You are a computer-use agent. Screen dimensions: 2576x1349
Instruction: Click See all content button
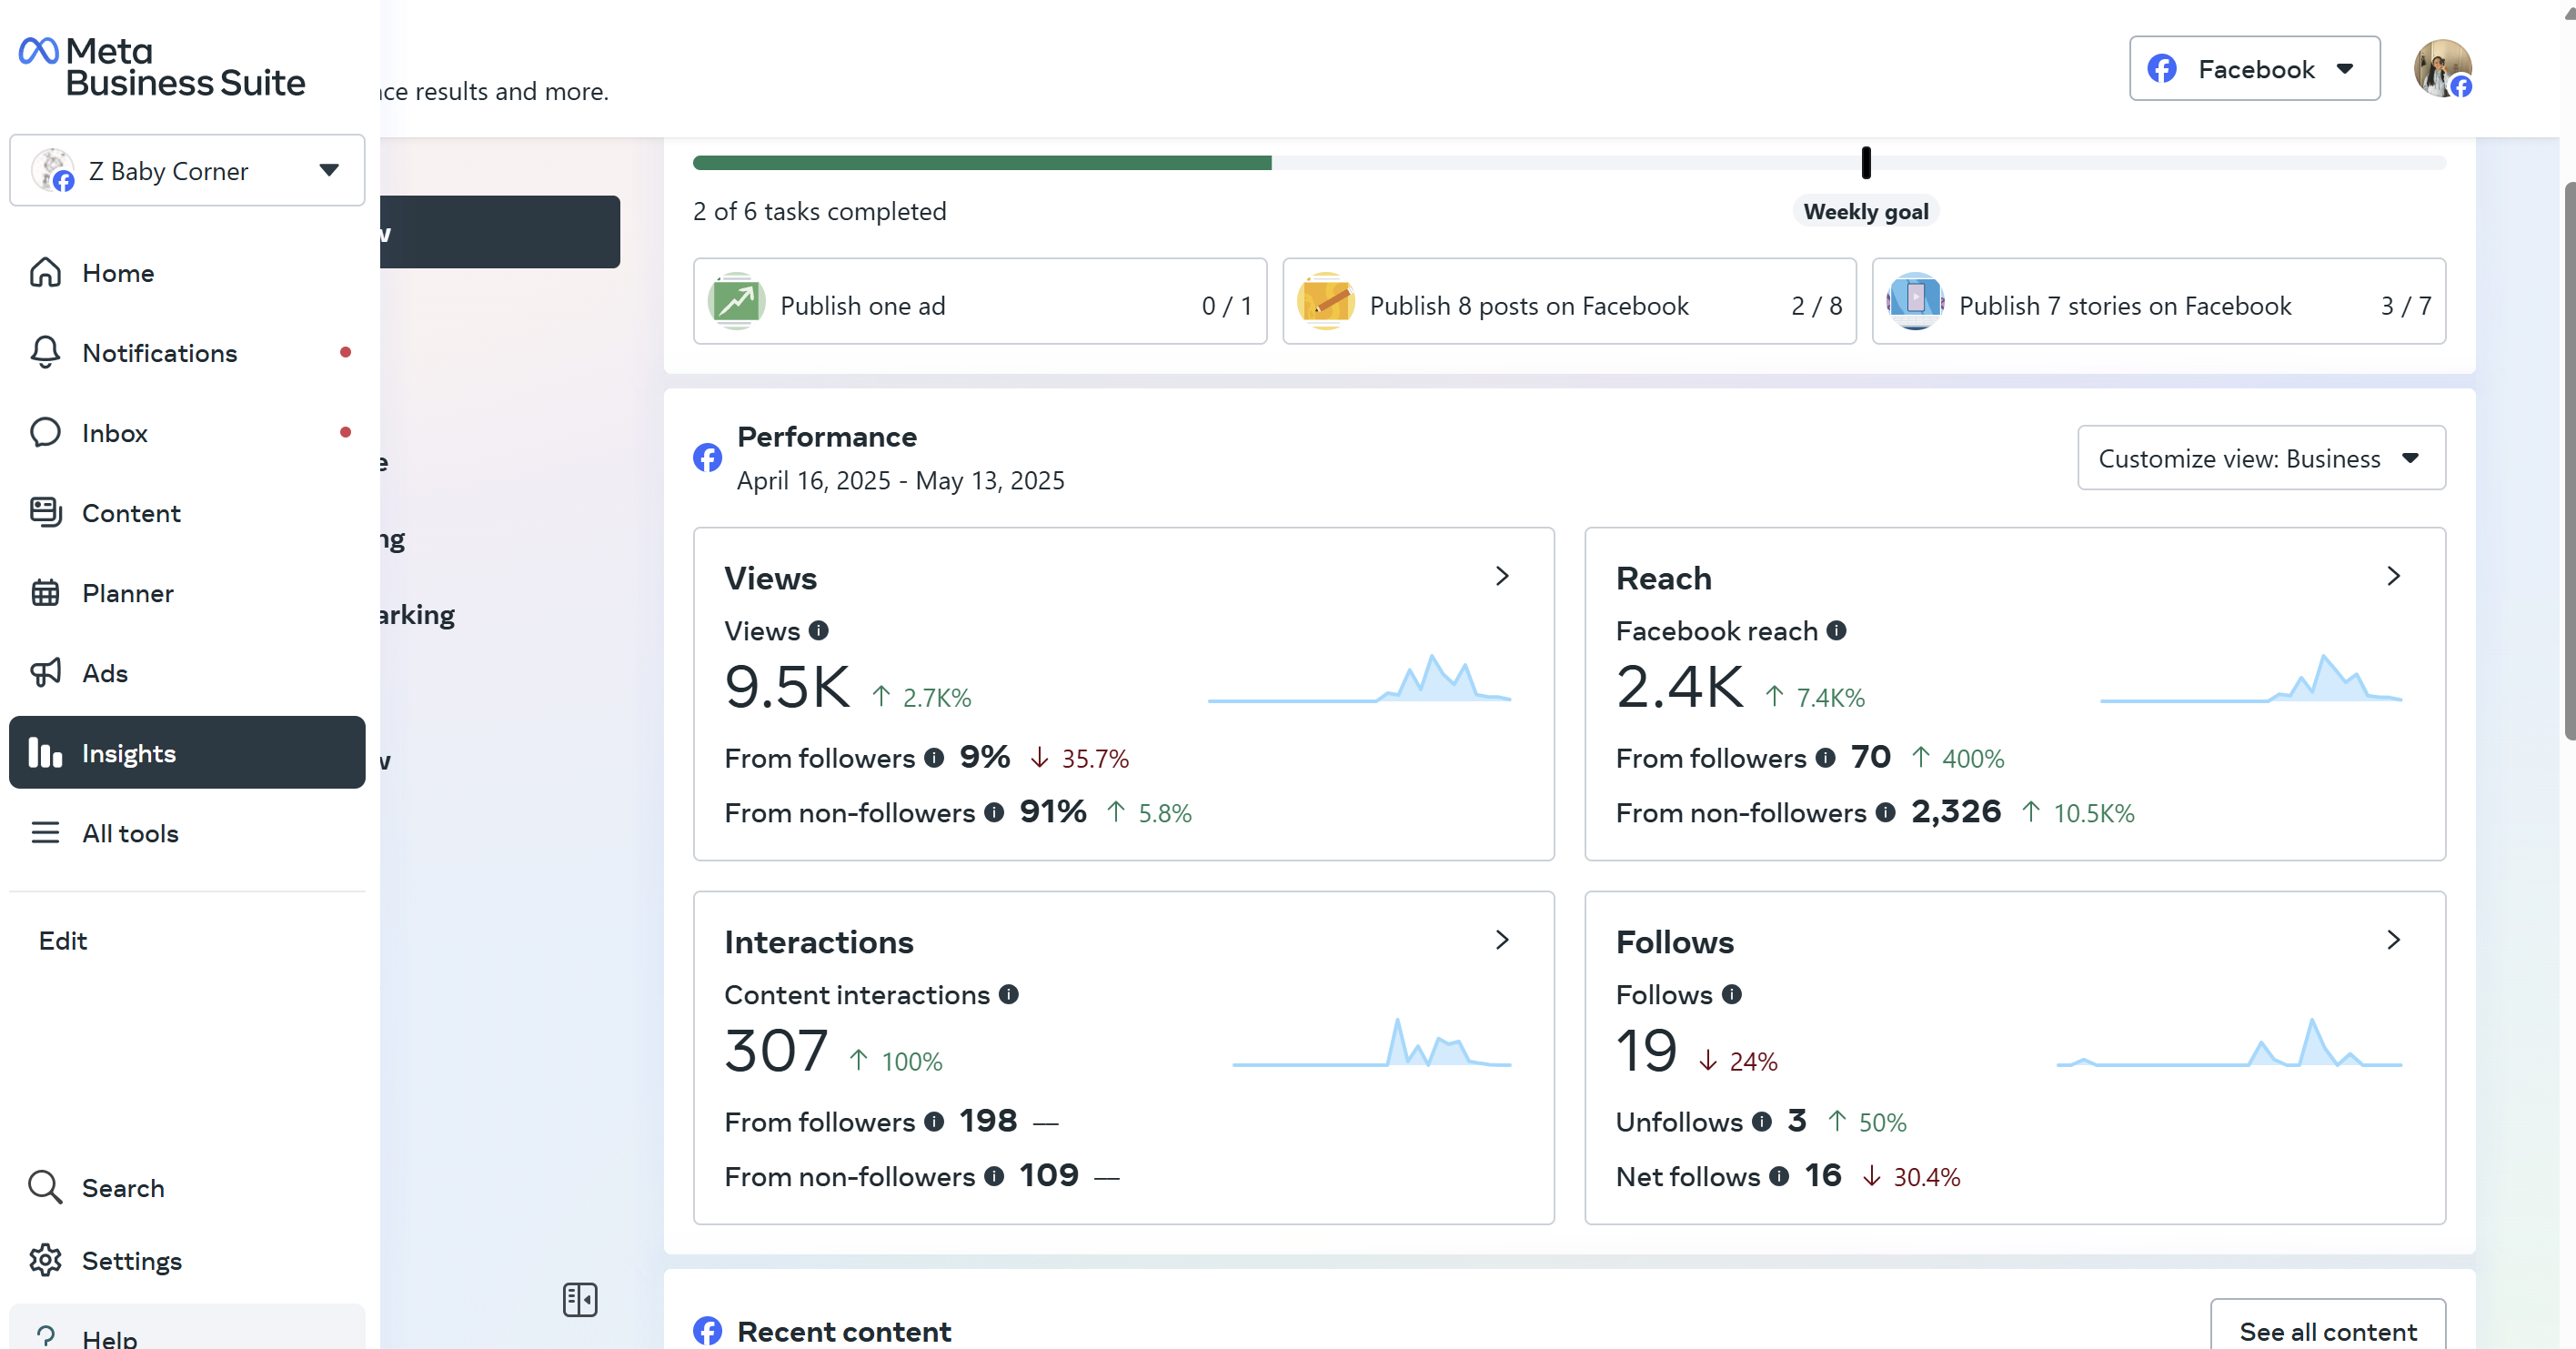point(2327,1330)
